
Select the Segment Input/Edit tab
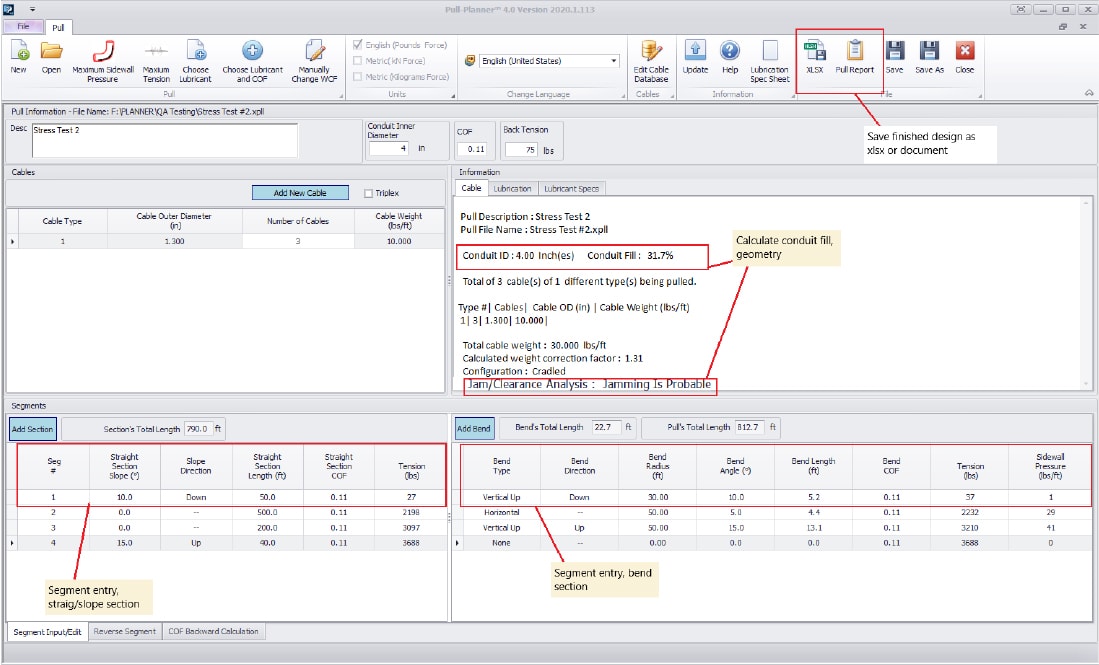(48, 631)
